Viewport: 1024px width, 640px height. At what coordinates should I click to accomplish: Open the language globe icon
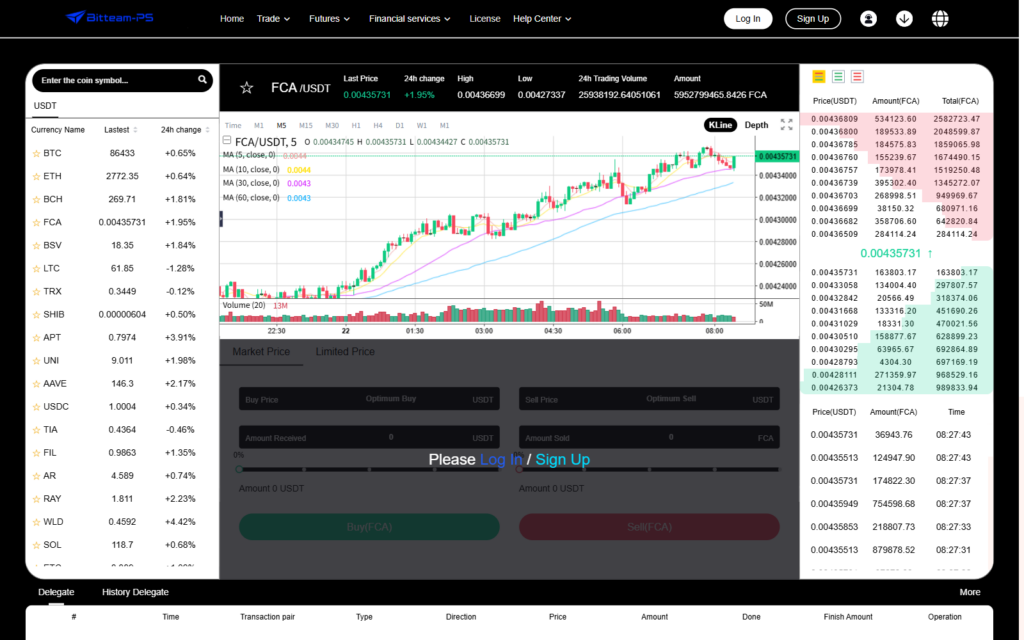tap(940, 19)
